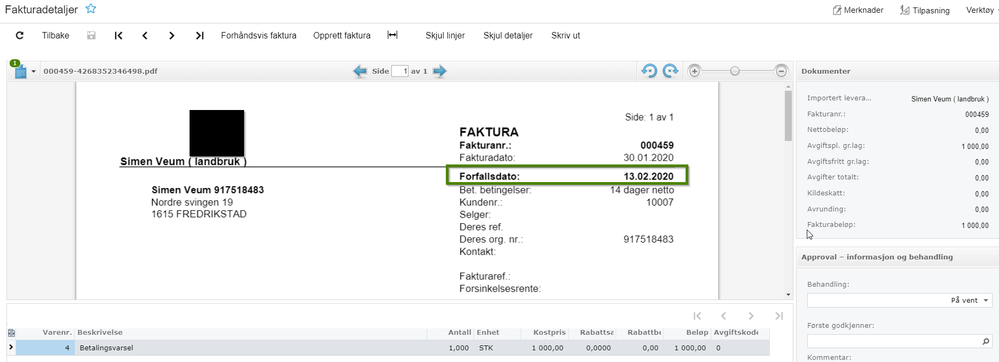Click the favorite star next to Fakturadetaljer
999x362 pixels.
click(91, 9)
